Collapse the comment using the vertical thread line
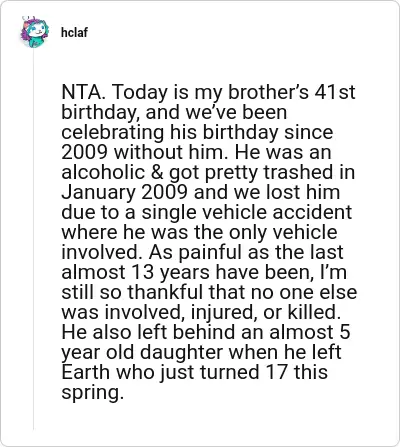 [33, 239]
